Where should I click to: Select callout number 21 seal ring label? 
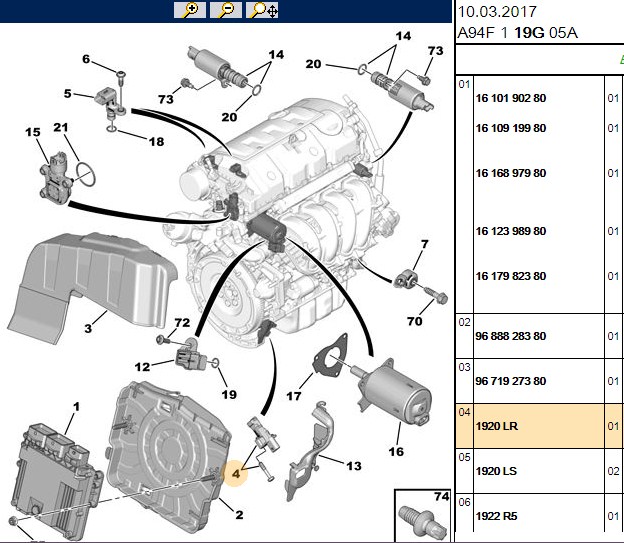tap(61, 127)
